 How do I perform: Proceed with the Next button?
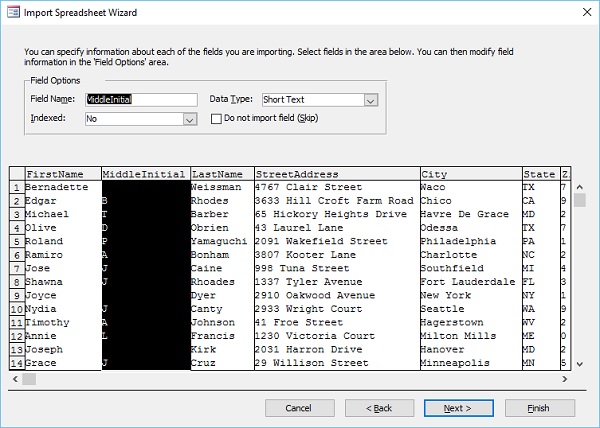[x=457, y=408]
